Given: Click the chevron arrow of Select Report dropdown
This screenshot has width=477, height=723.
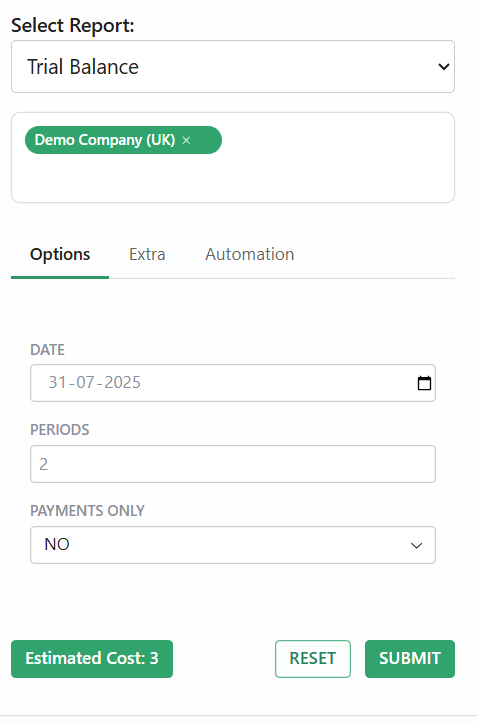Looking at the screenshot, I should (443, 67).
